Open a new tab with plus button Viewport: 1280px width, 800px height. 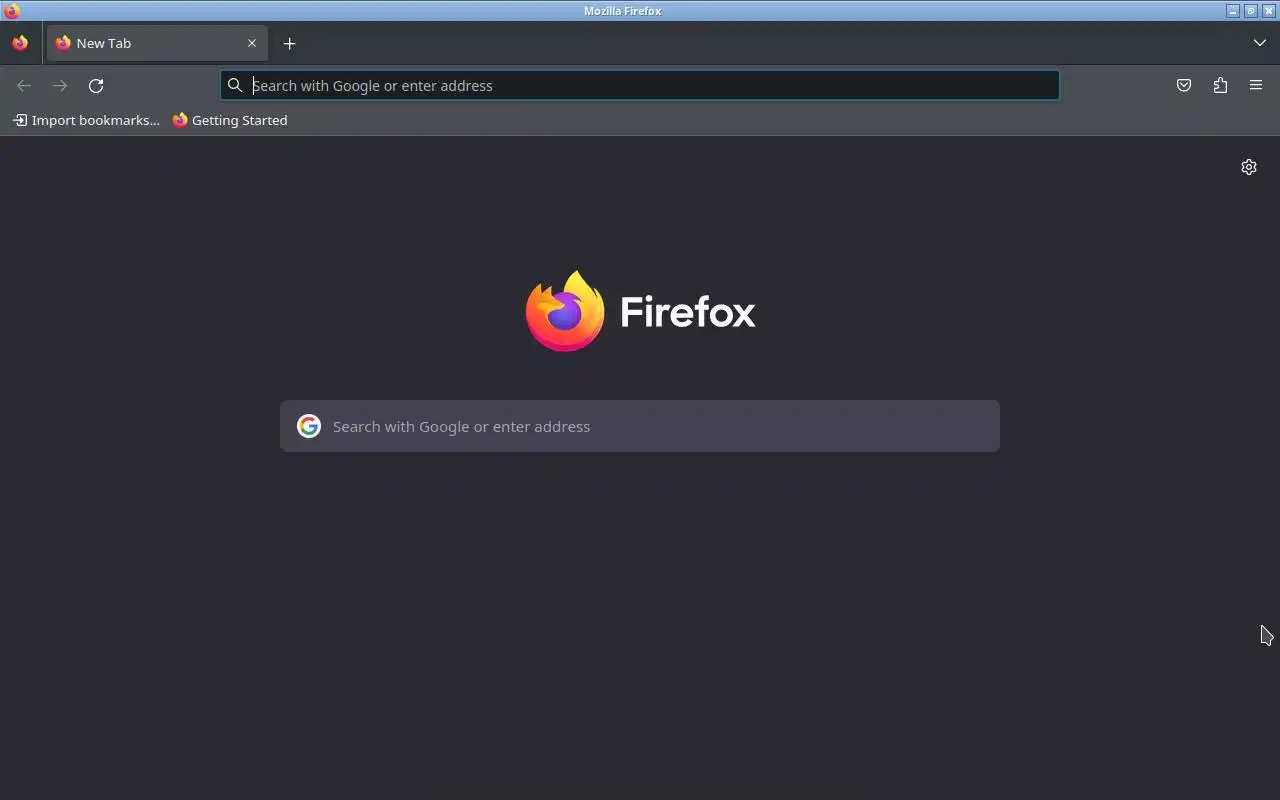289,43
